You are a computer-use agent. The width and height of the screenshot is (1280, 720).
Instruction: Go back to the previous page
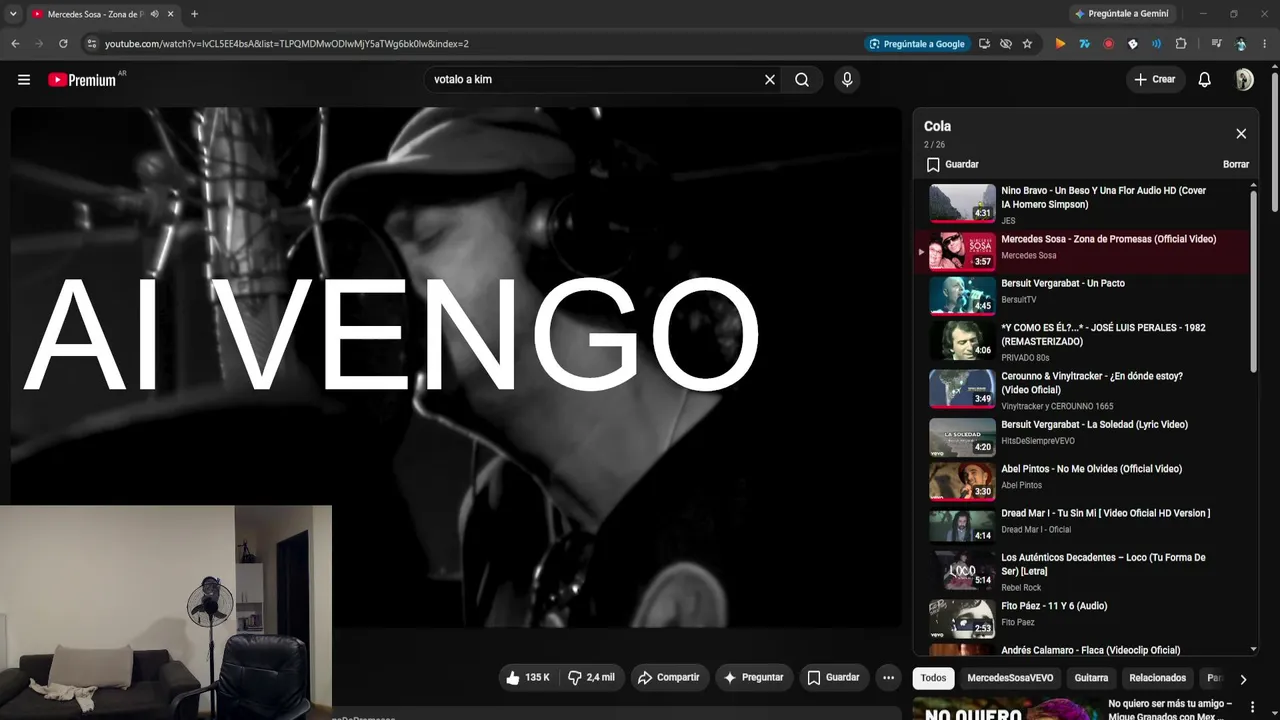(x=15, y=44)
